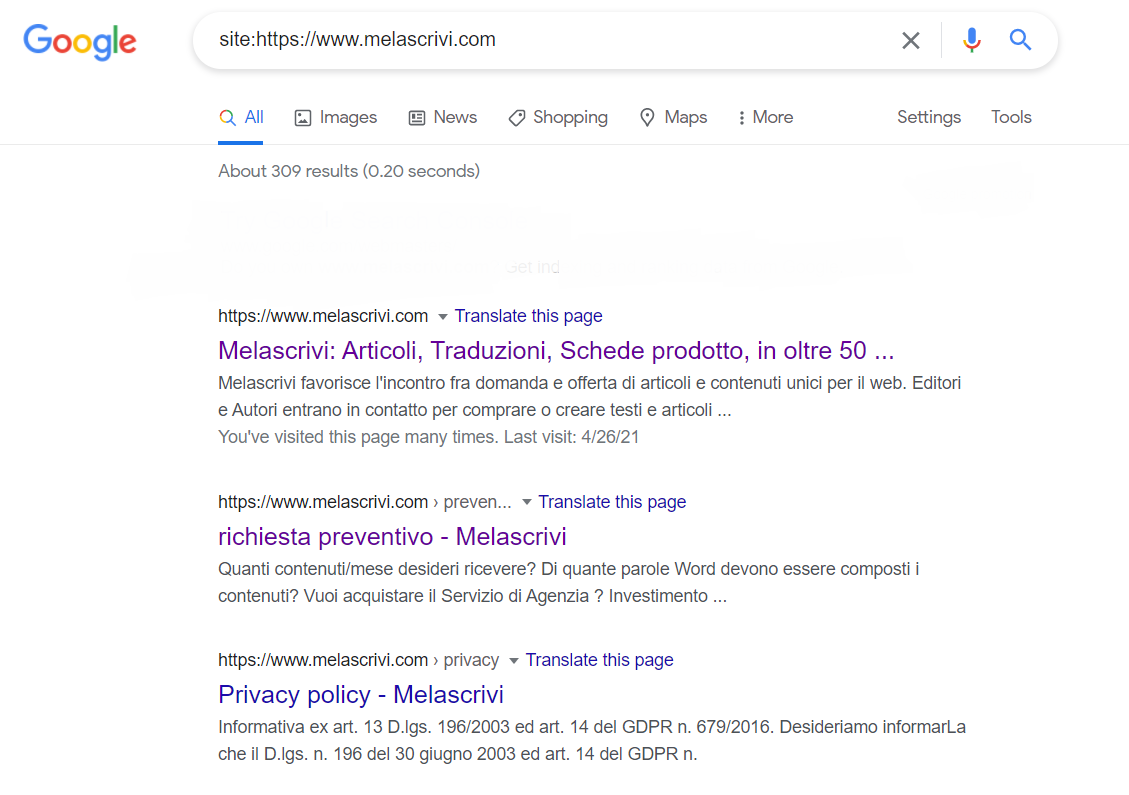Submit search with the magnifying glass icon
The width and height of the screenshot is (1129, 795).
point(1020,40)
